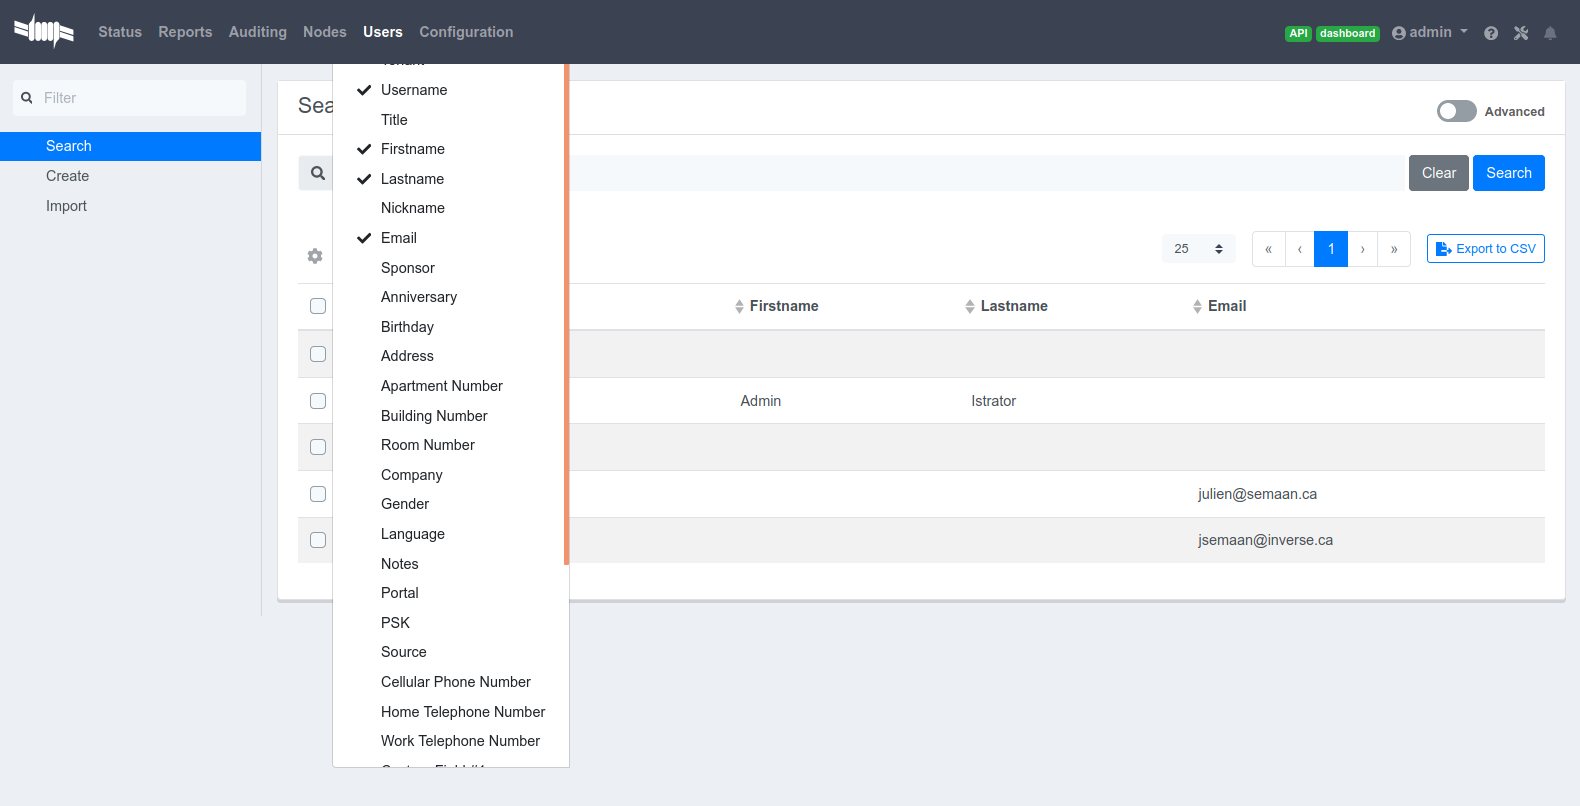Enable the Nickname column option

[450, 208]
